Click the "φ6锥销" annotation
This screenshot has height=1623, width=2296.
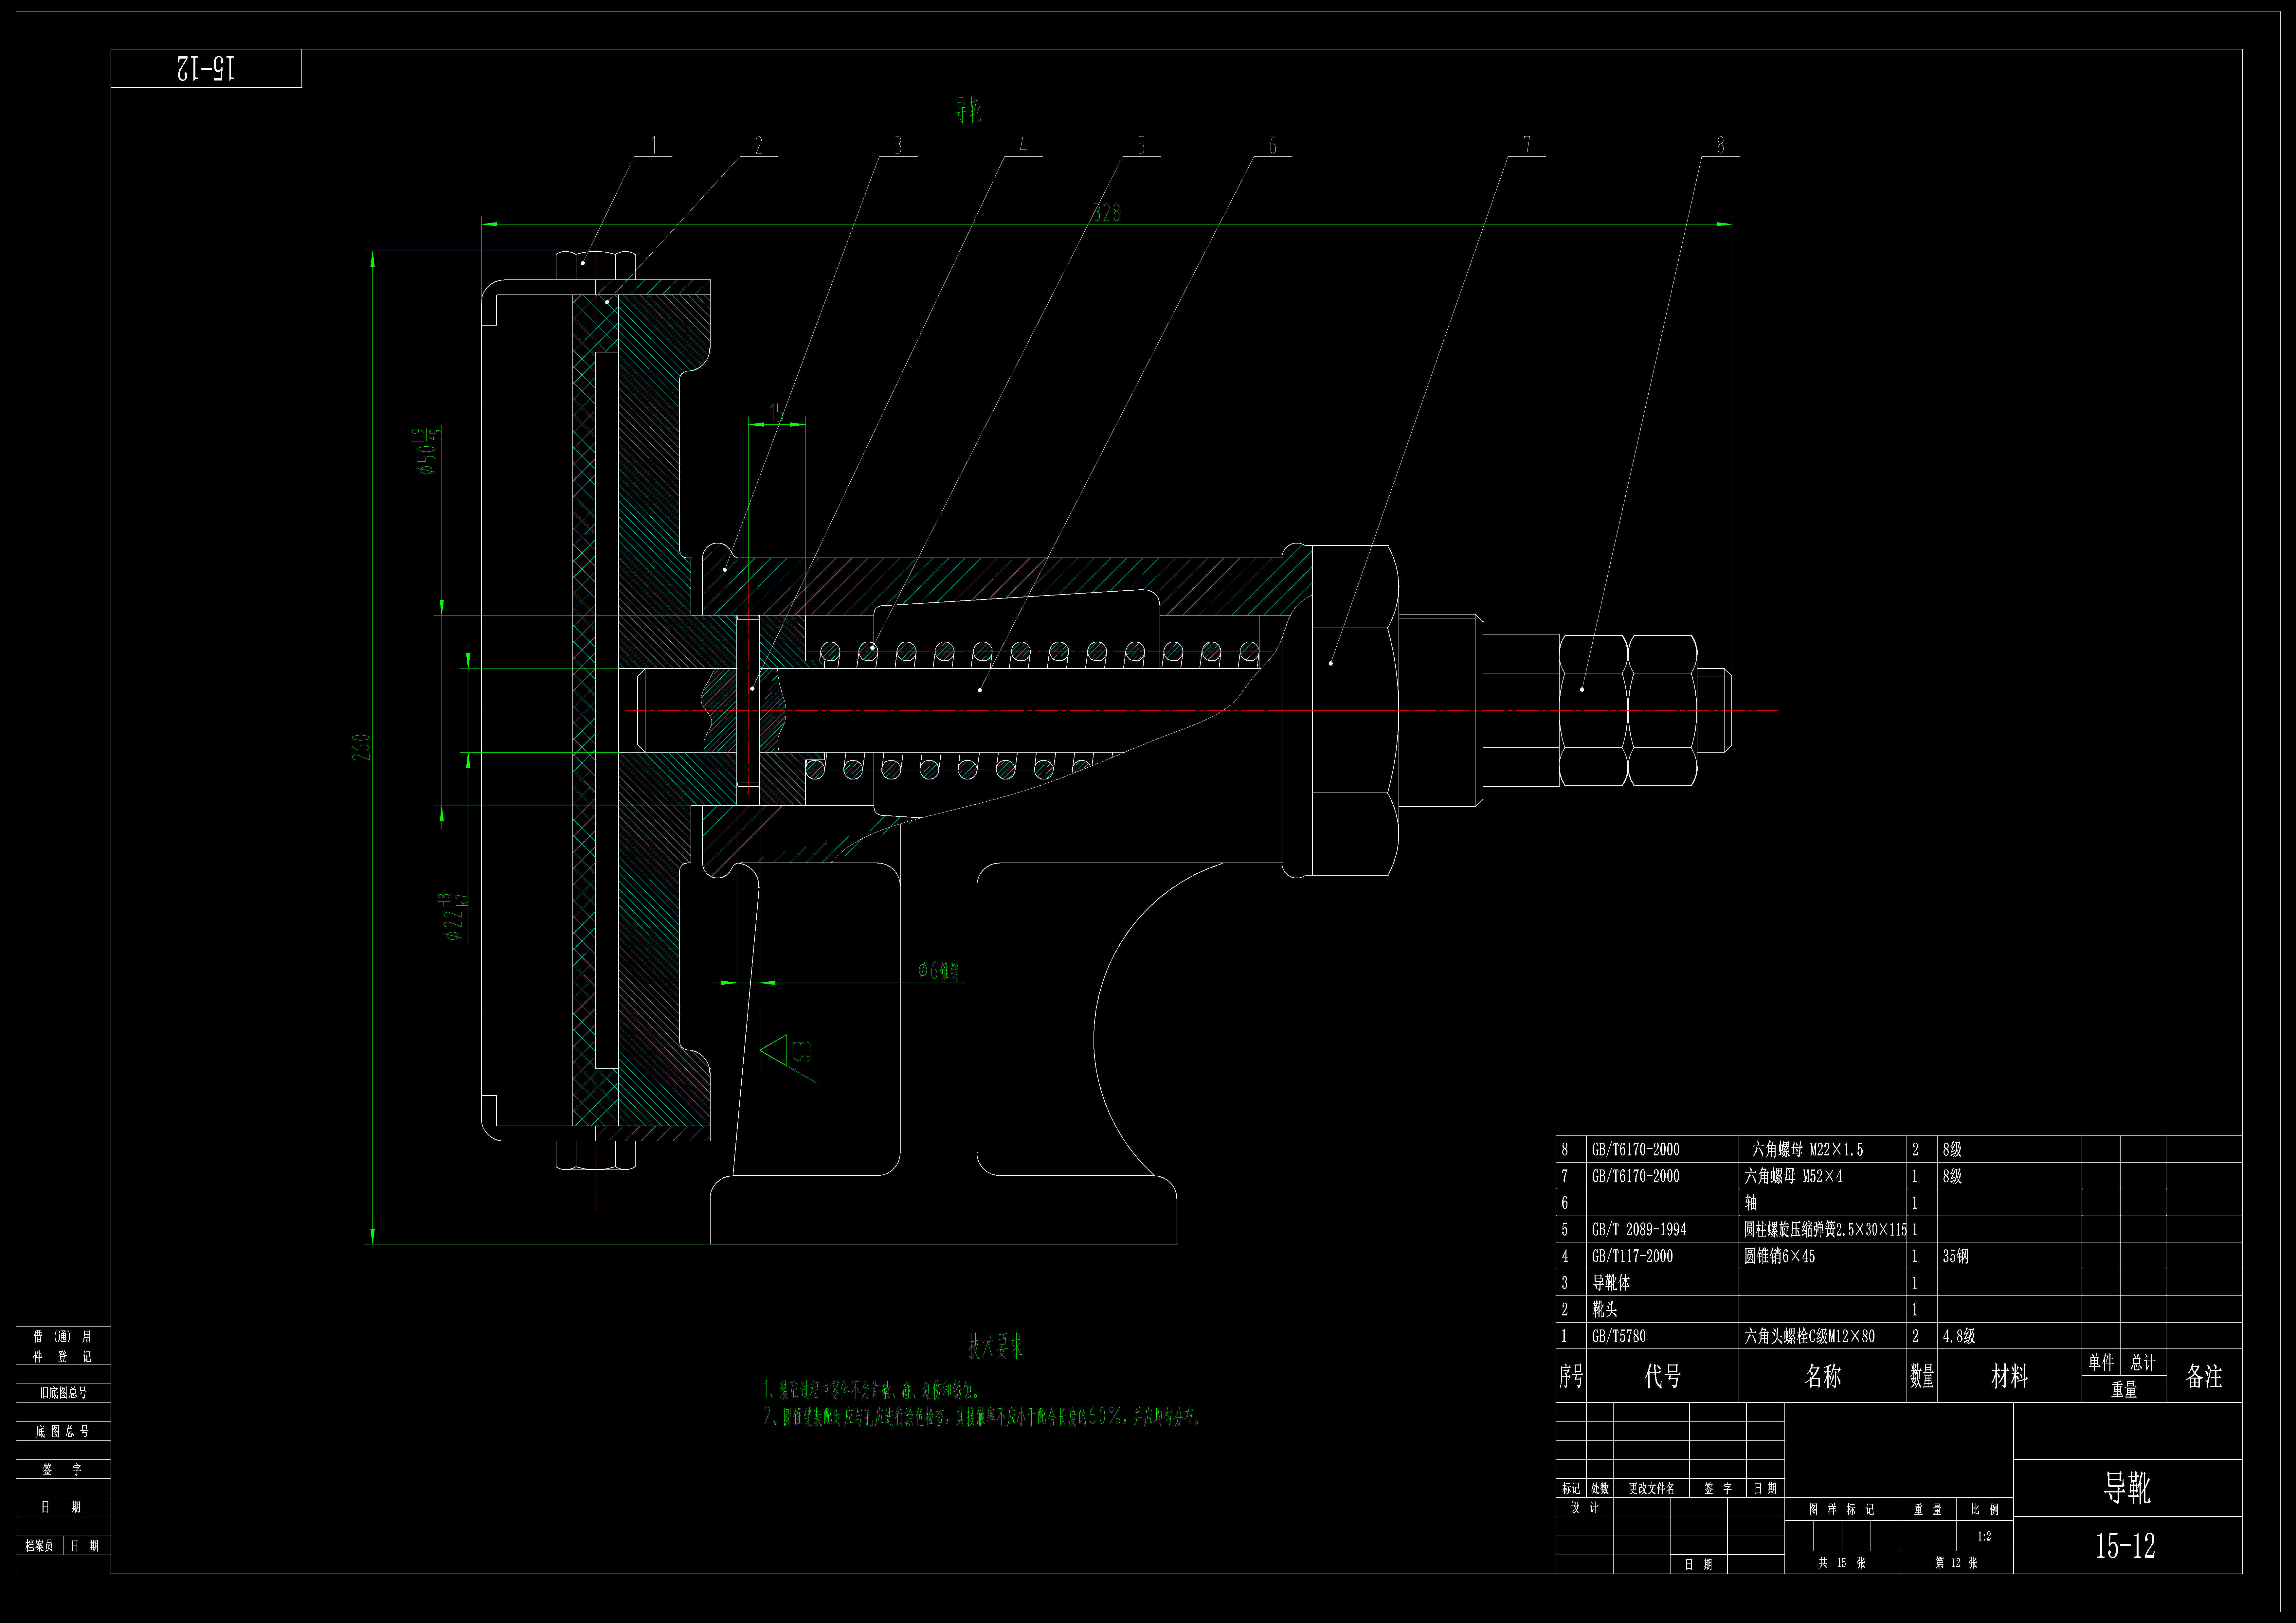coord(939,971)
